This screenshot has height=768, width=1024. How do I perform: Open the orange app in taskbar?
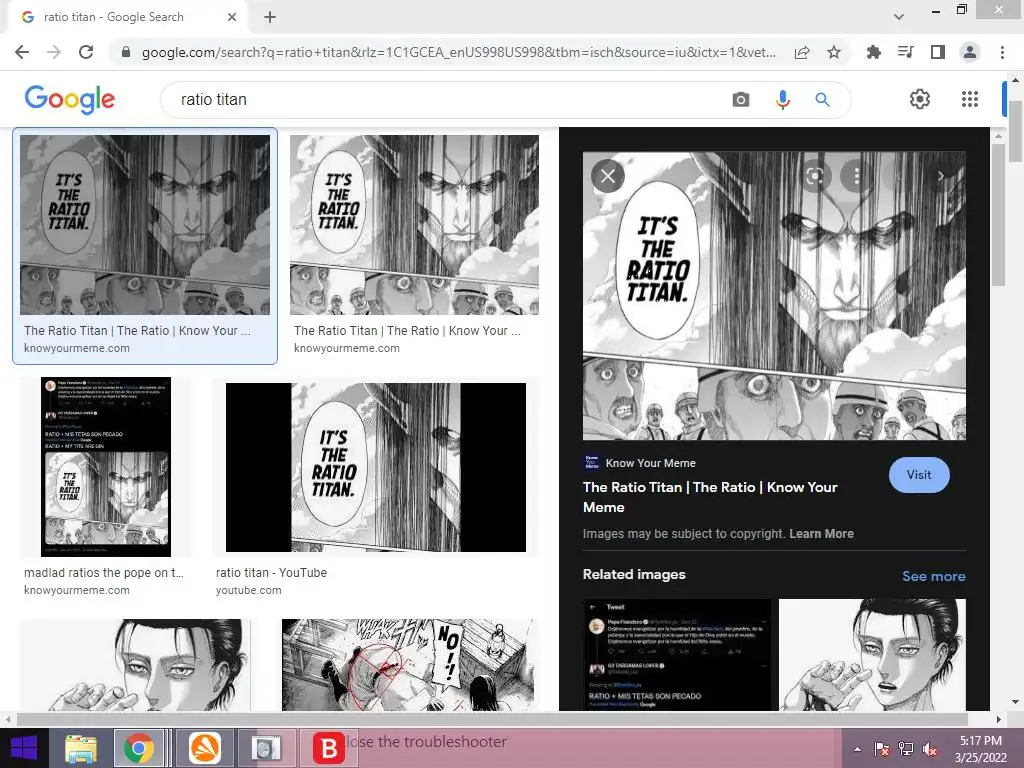pyautogui.click(x=205, y=748)
